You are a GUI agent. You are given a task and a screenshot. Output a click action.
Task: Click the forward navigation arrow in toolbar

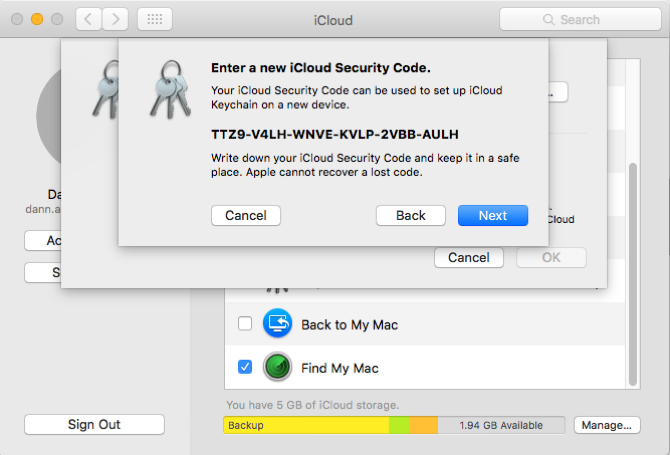pyautogui.click(x=115, y=19)
